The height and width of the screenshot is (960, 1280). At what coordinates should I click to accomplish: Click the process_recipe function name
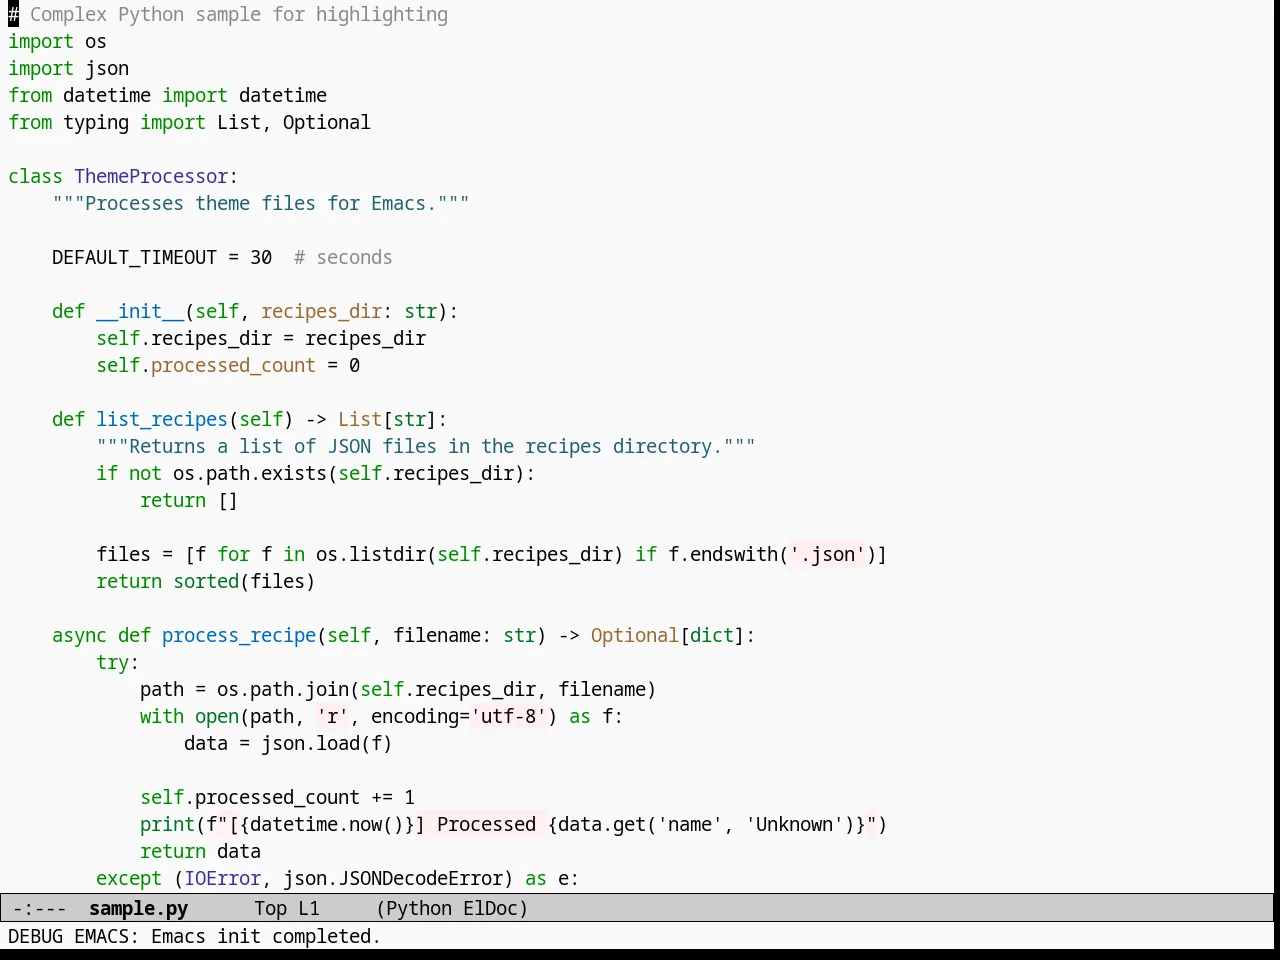pyautogui.click(x=239, y=635)
